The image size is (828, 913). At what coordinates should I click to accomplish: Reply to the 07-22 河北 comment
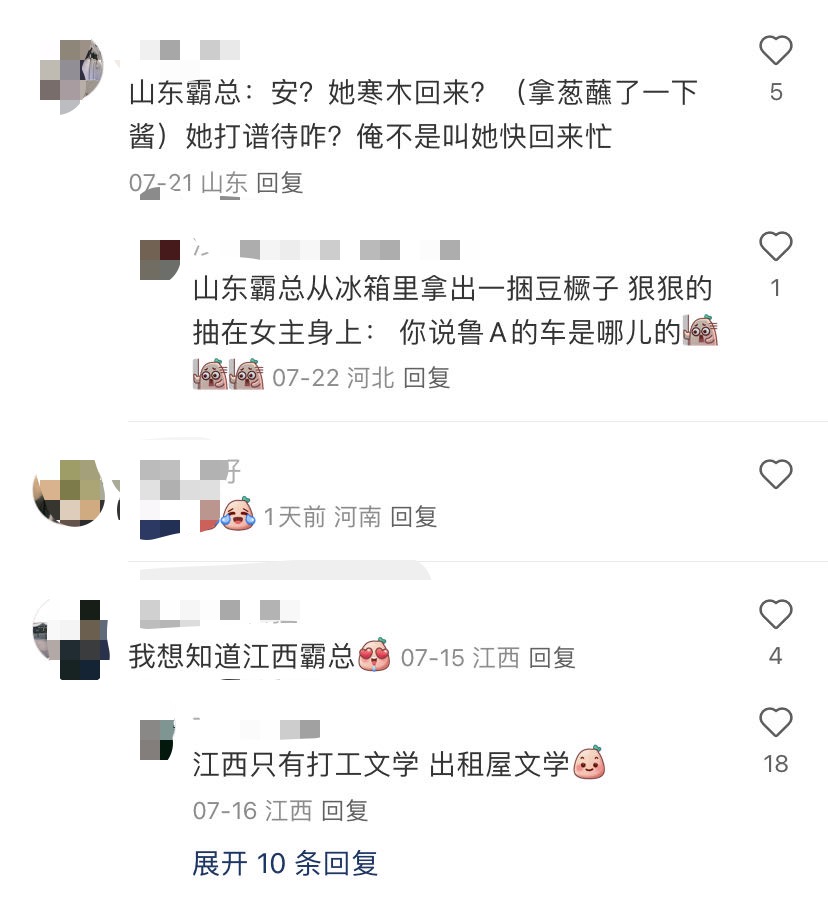click(427, 378)
